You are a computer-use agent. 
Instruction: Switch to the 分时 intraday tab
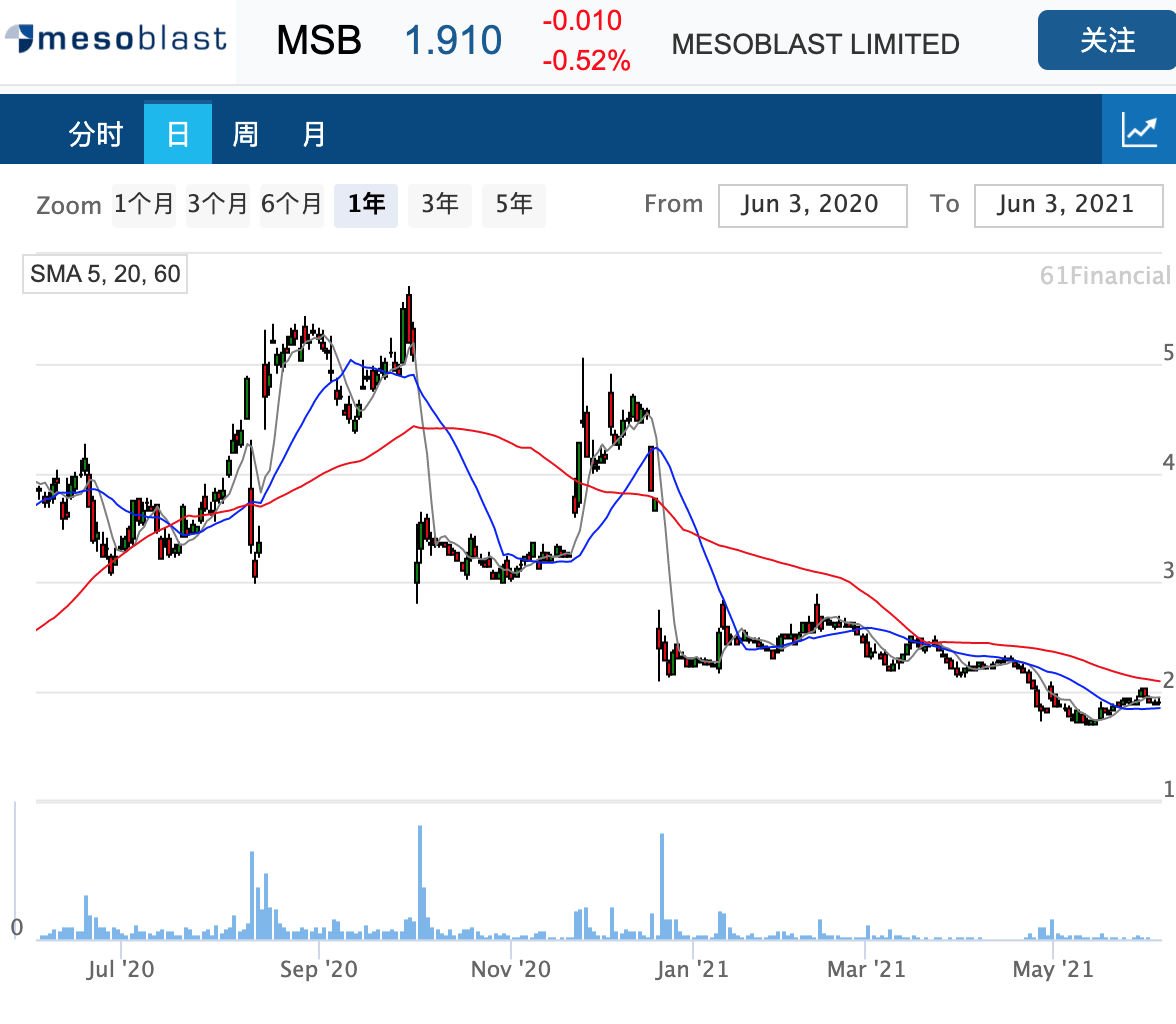[95, 134]
